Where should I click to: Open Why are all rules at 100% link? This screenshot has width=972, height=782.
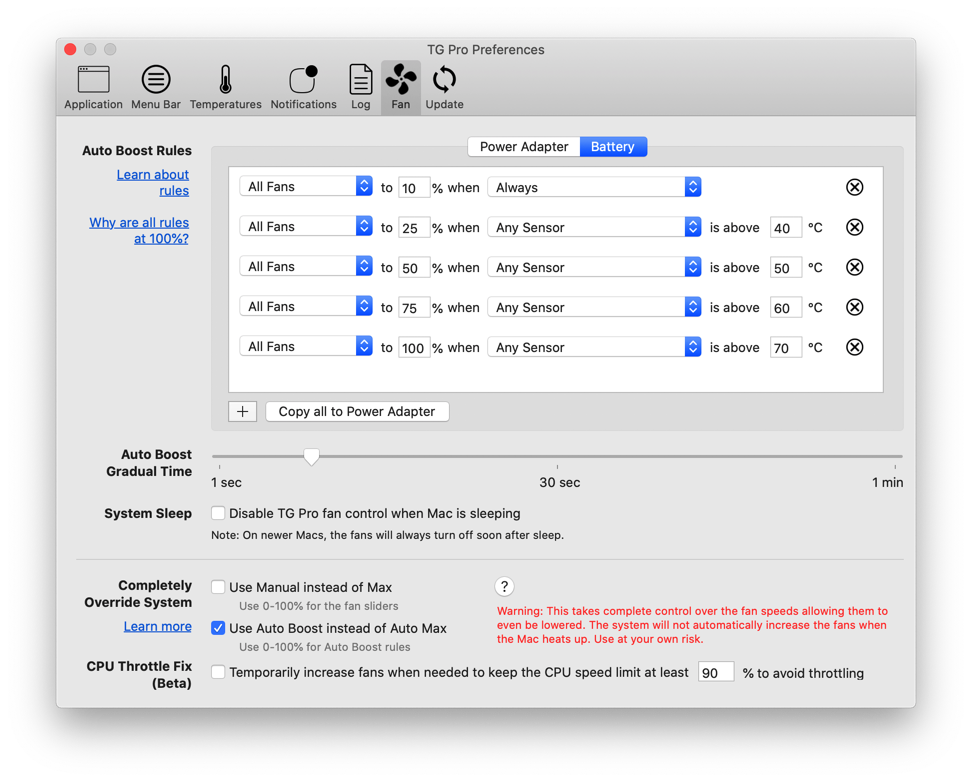coord(139,230)
